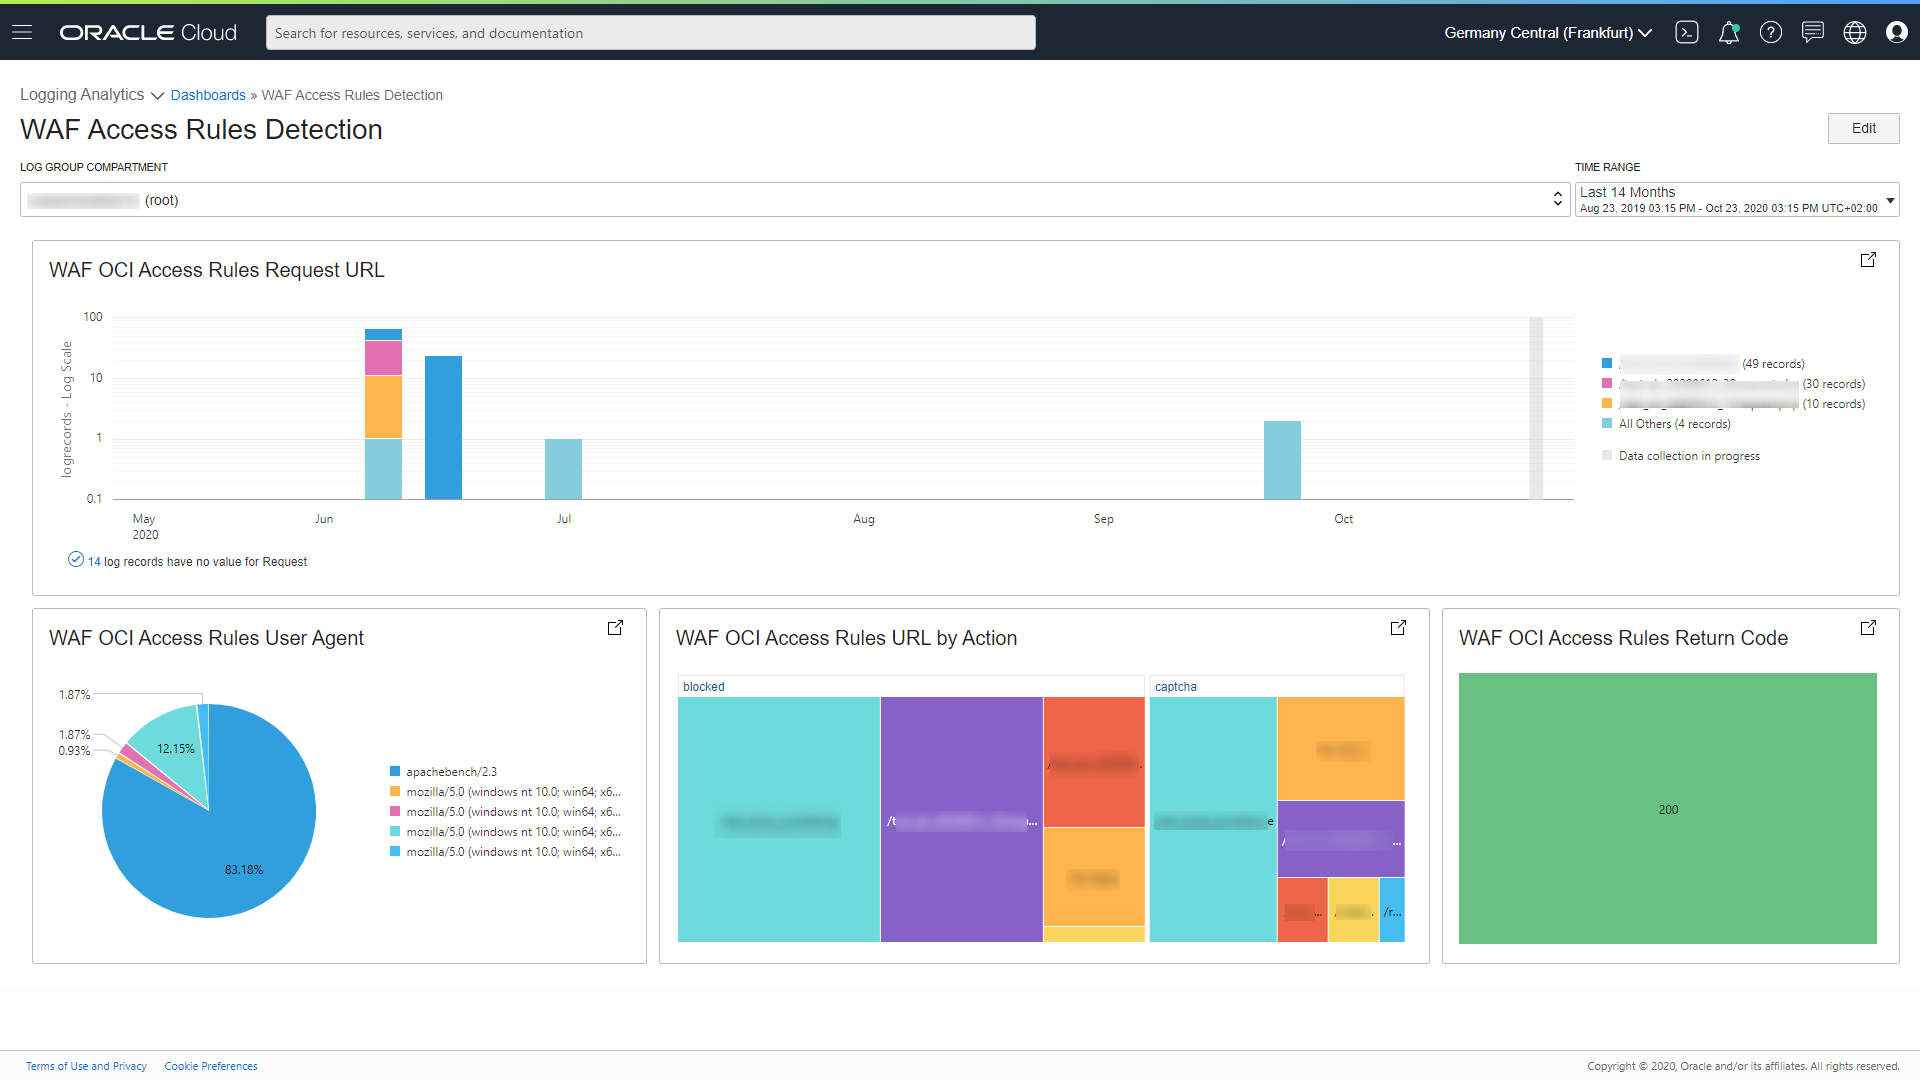Click the search resources input field
Screen dimensions: 1927x1090
pyautogui.click(x=652, y=33)
